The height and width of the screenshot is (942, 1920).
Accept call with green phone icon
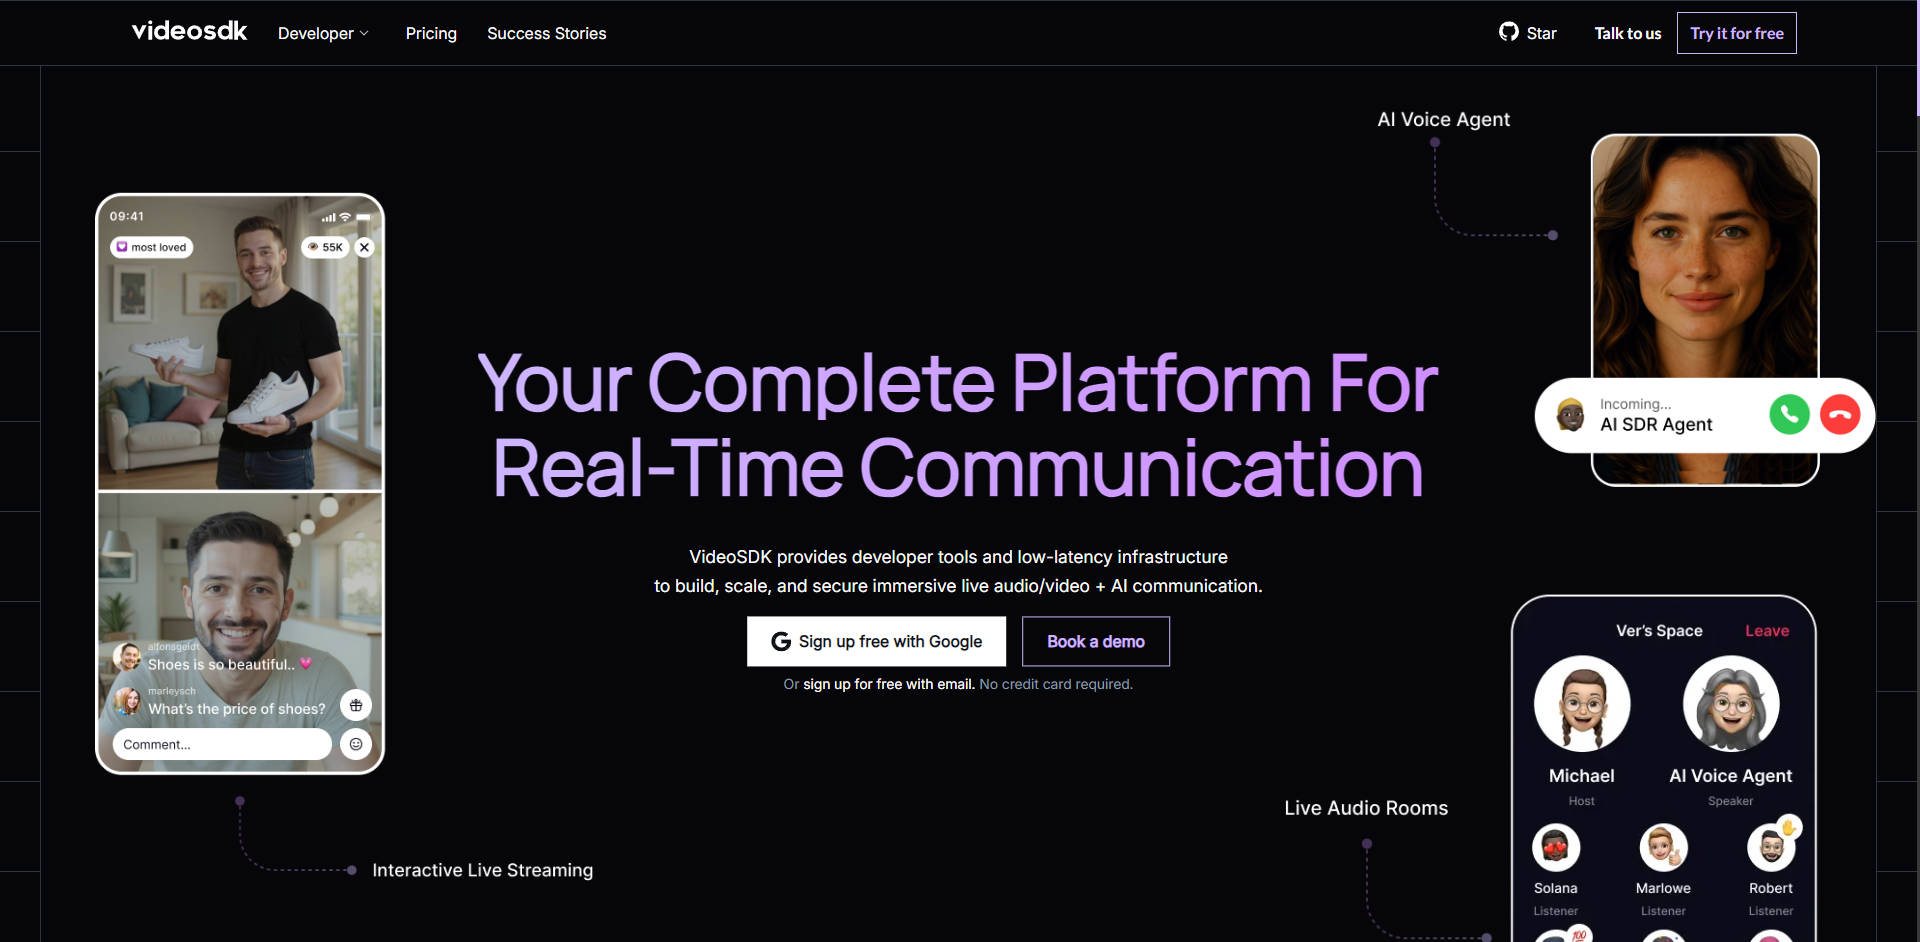click(x=1789, y=414)
